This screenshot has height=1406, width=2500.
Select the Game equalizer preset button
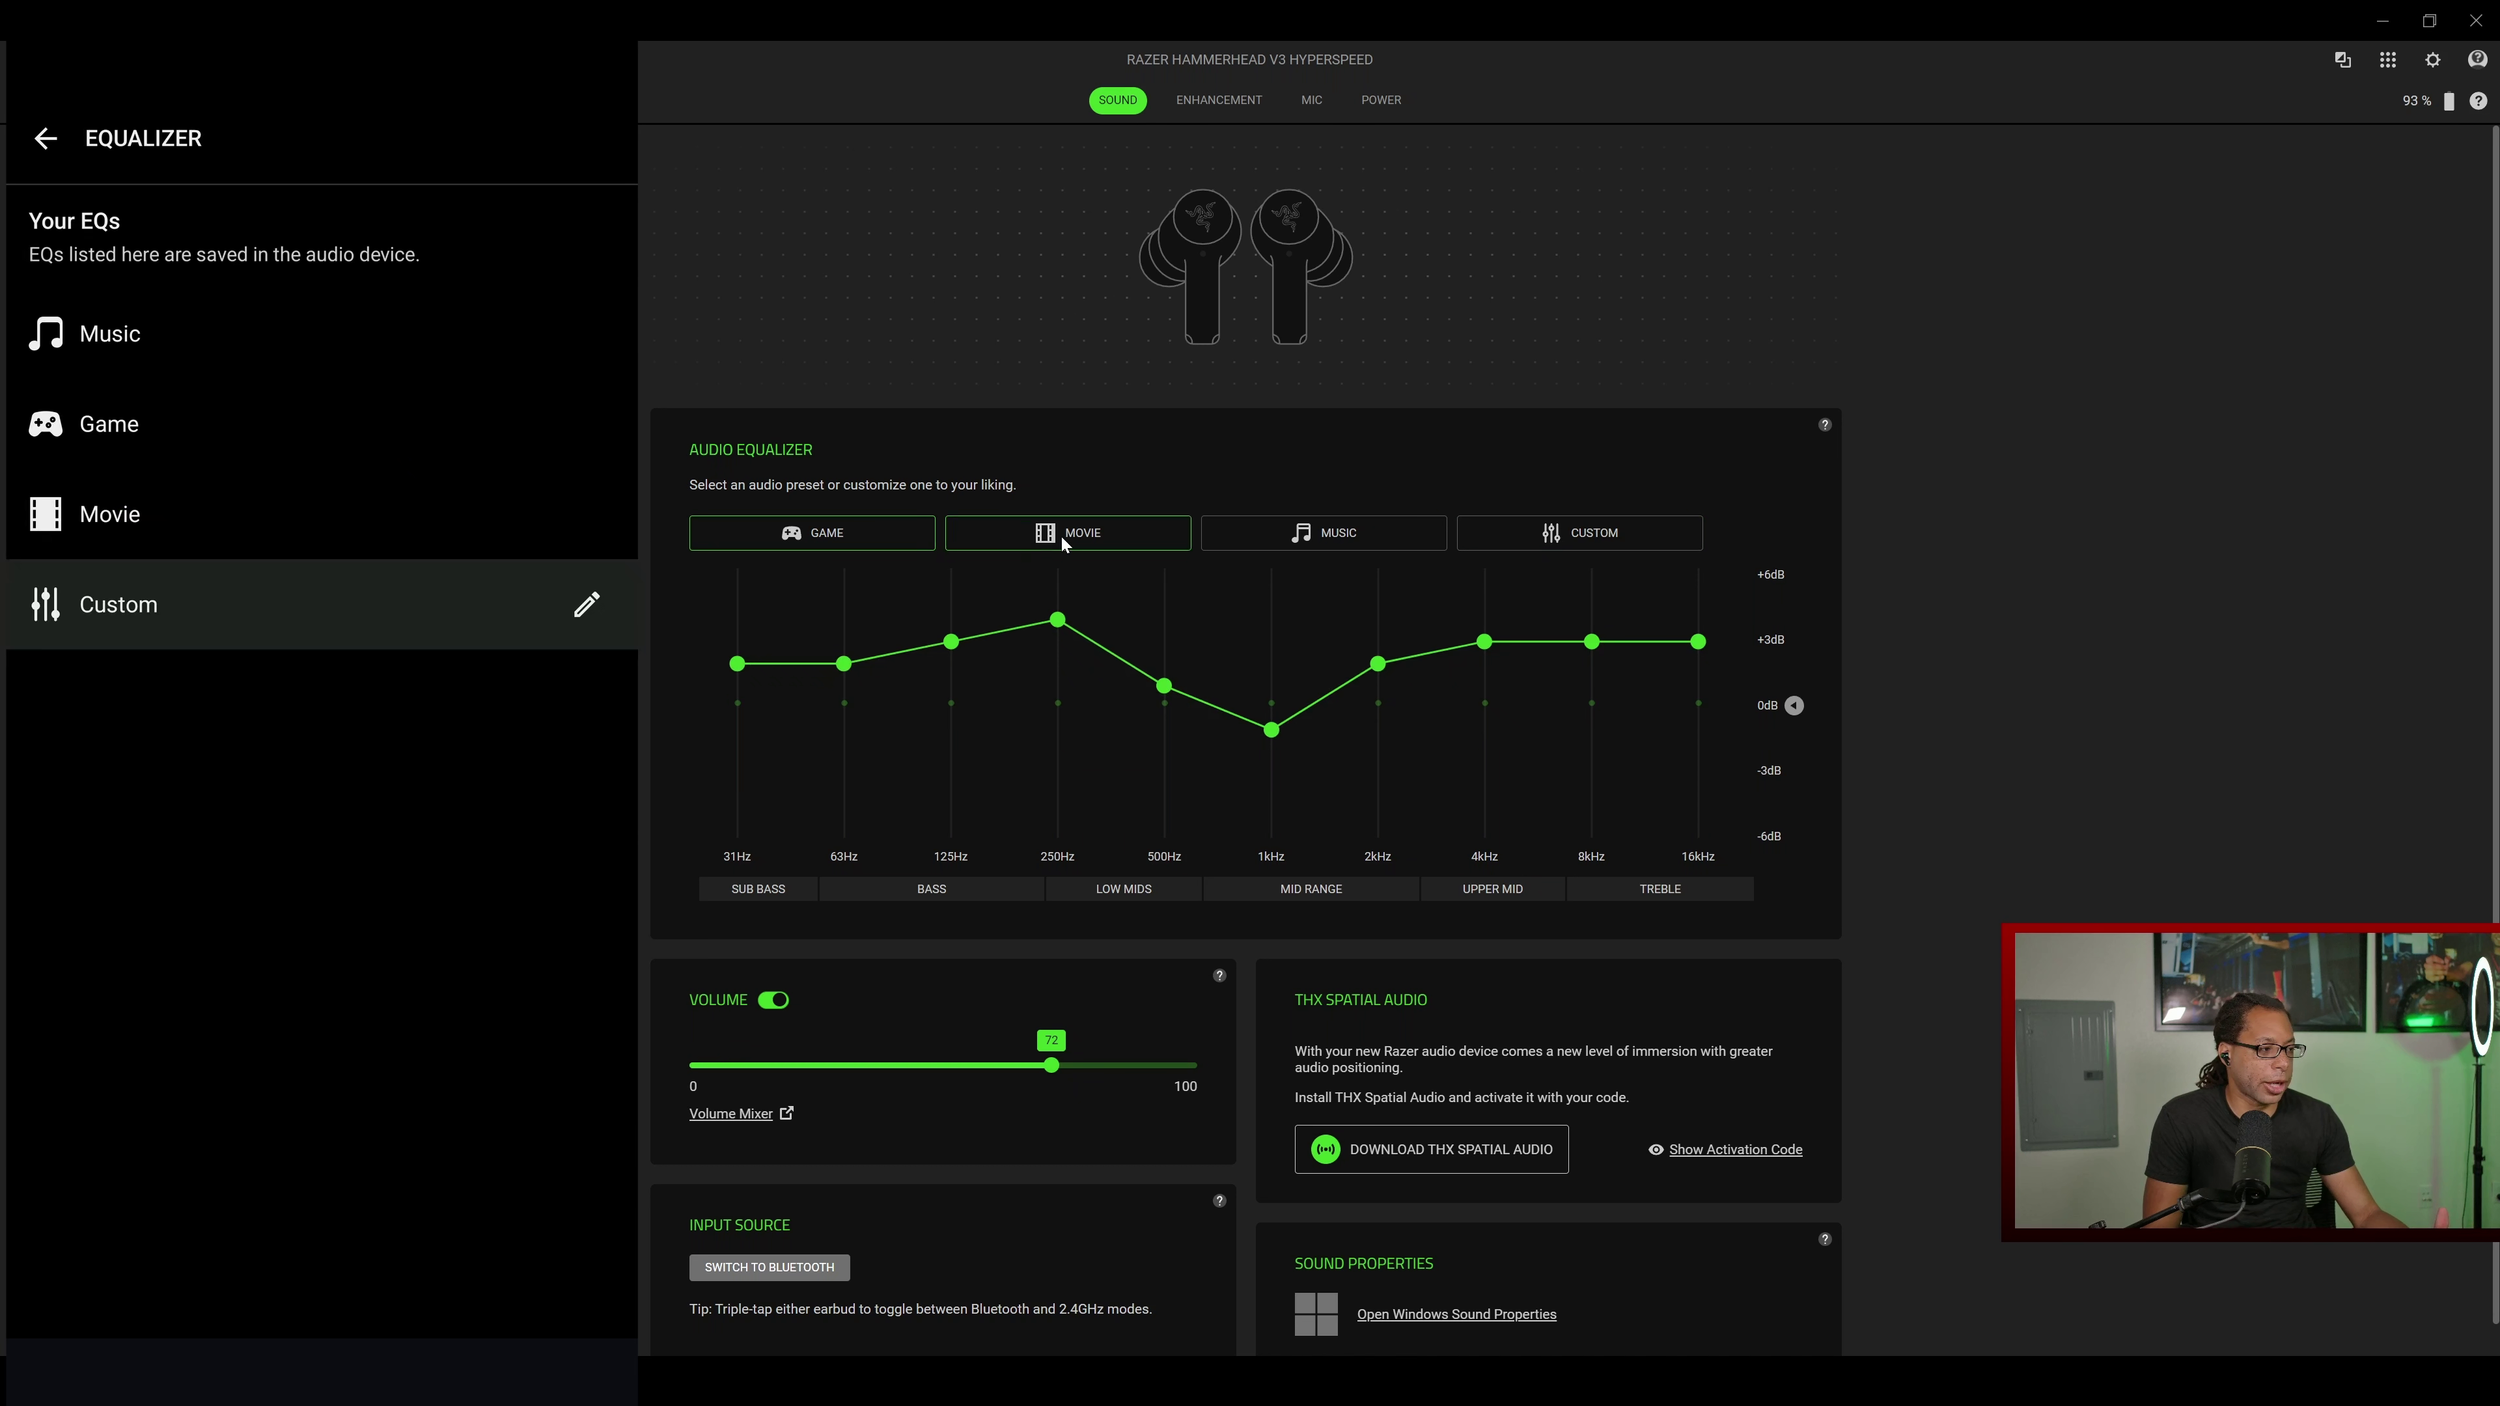coord(812,533)
